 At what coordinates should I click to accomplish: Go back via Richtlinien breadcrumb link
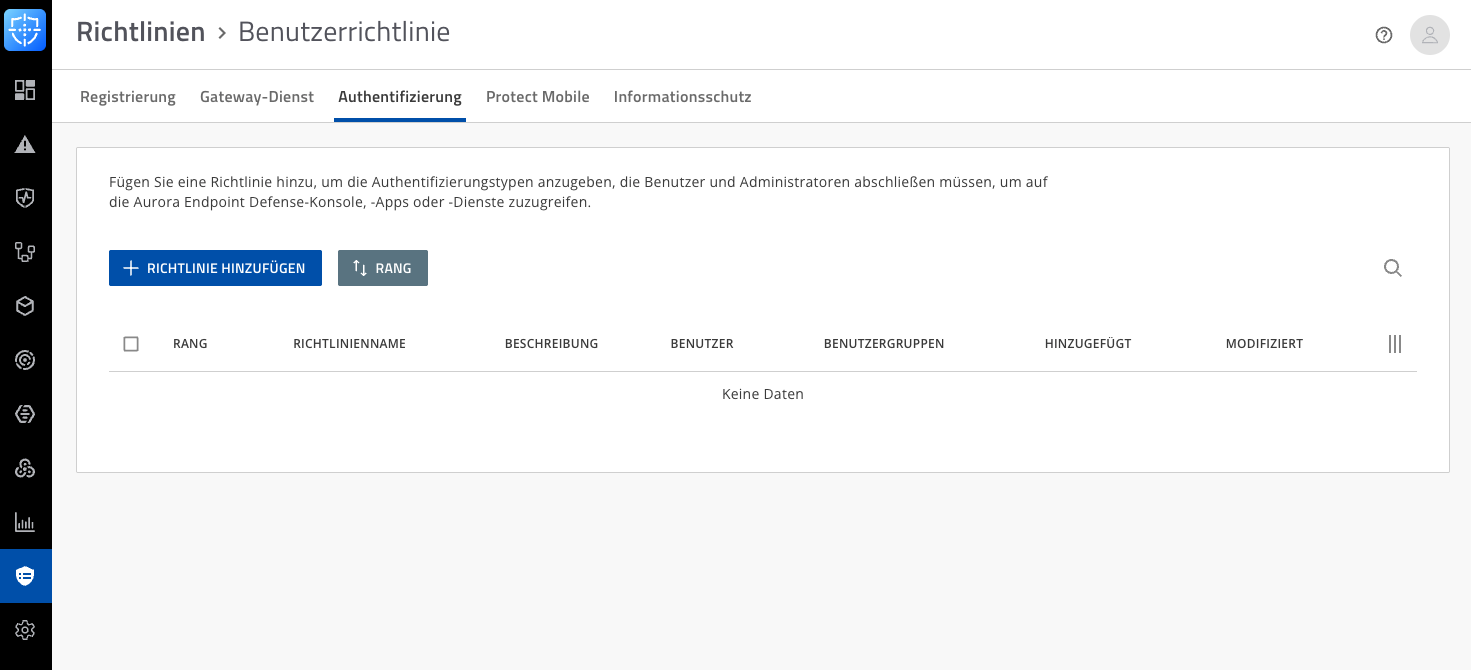(x=140, y=32)
